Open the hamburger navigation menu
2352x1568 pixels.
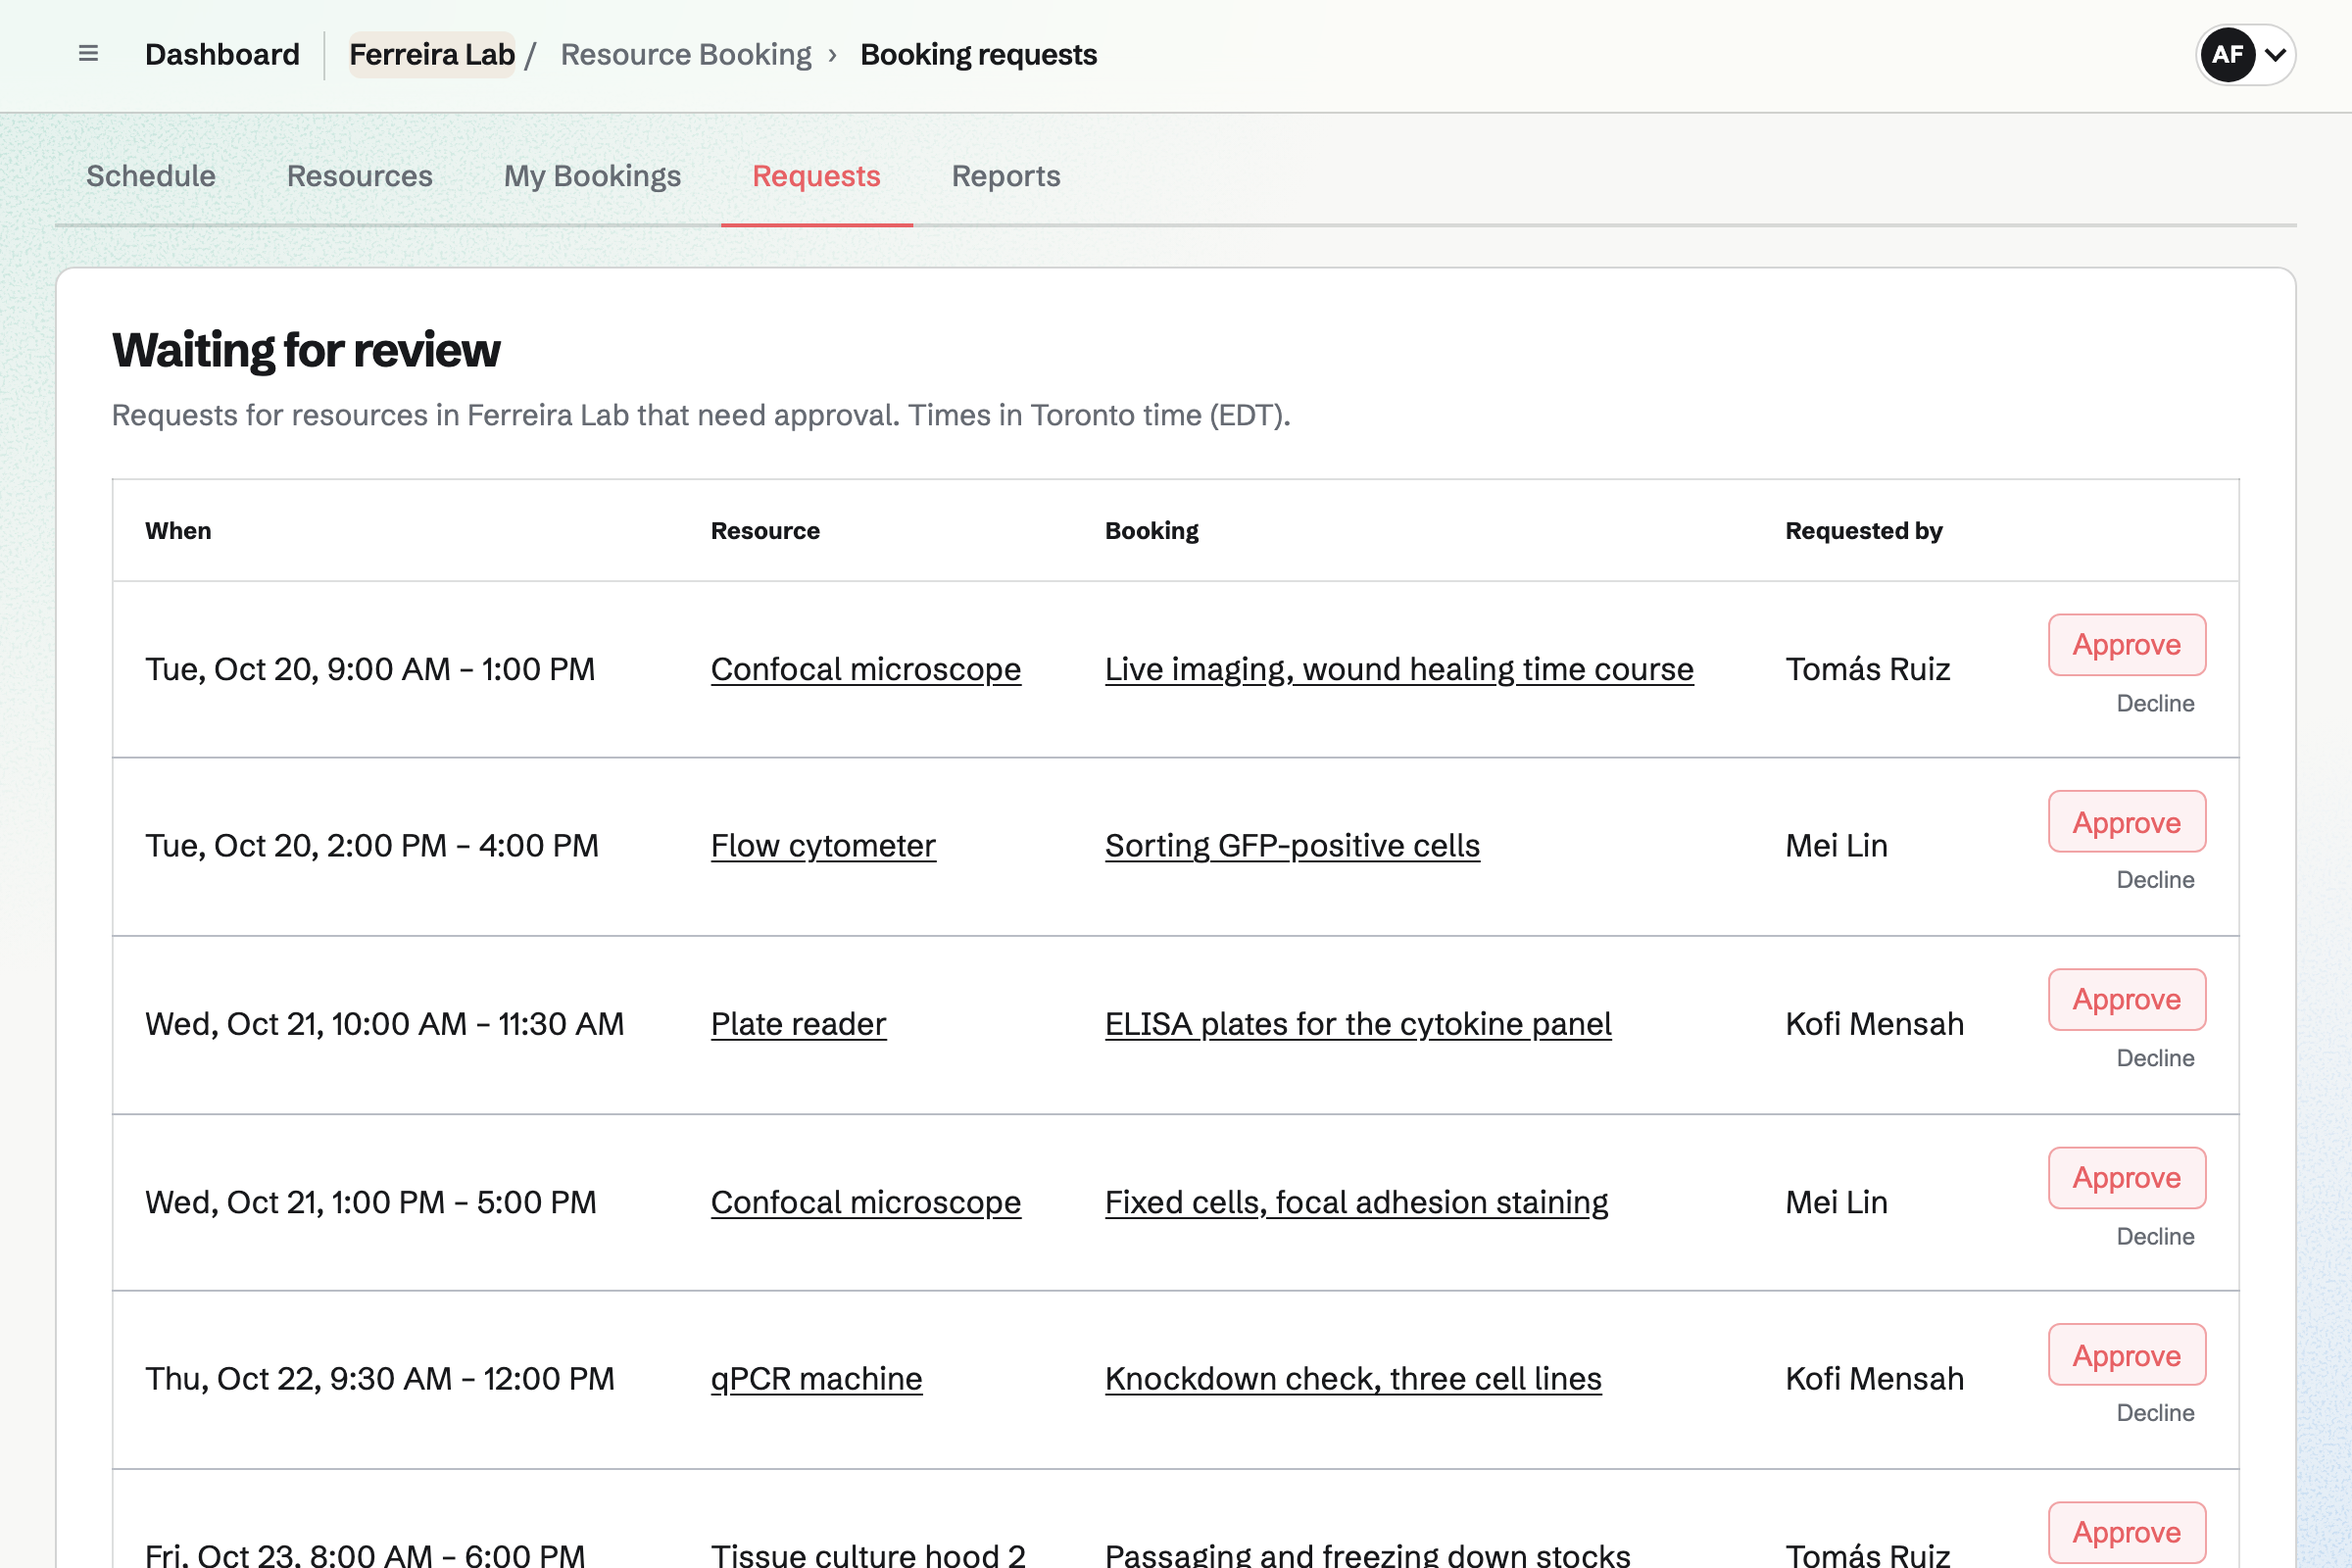click(88, 54)
